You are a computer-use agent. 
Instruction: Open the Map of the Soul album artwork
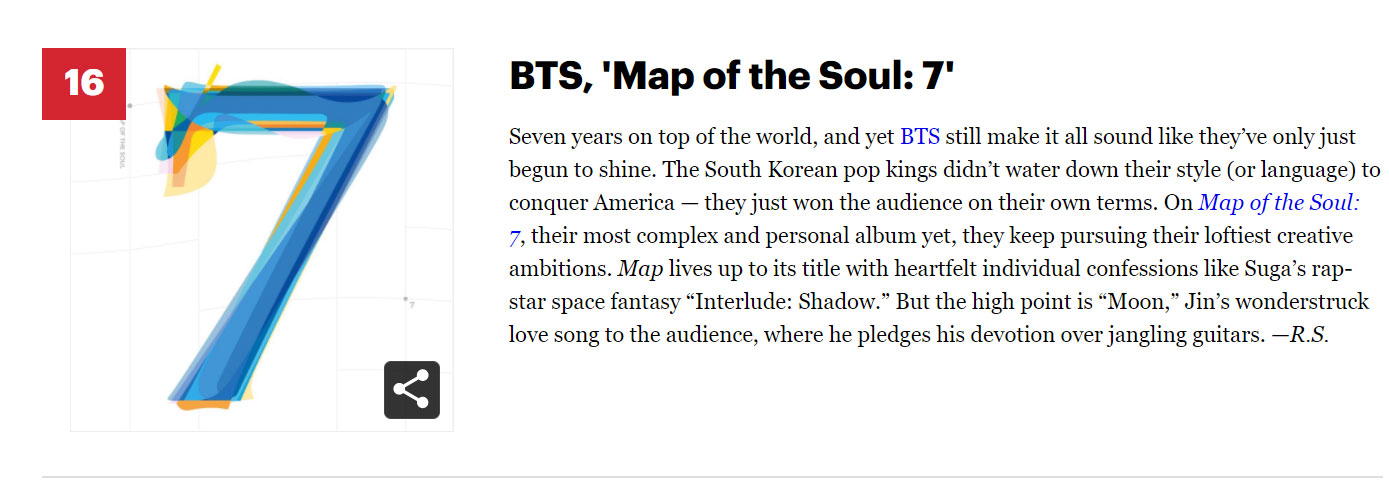click(x=262, y=240)
